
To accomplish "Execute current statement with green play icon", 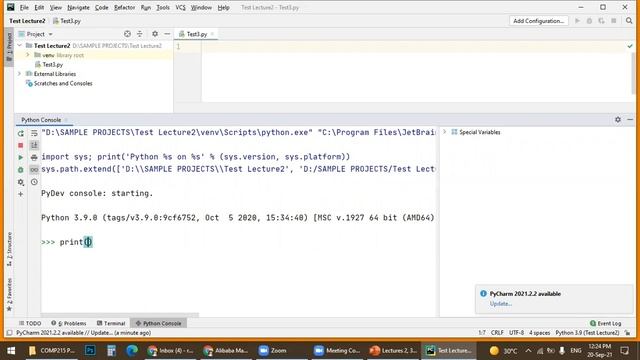I will tap(21, 157).
